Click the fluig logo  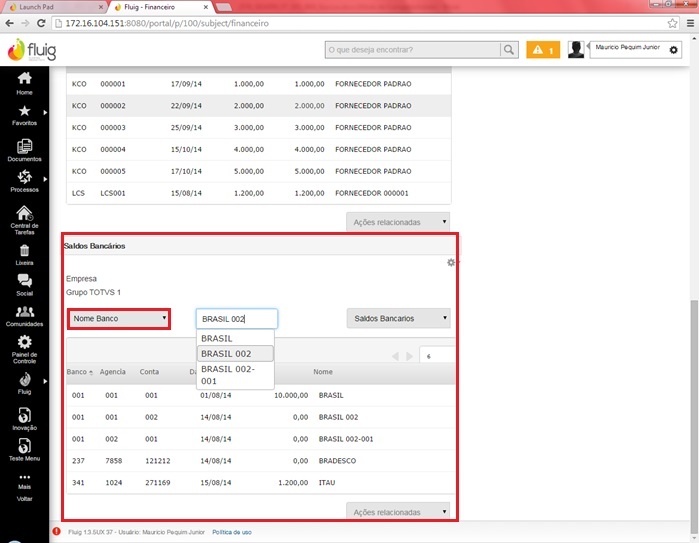click(x=32, y=50)
